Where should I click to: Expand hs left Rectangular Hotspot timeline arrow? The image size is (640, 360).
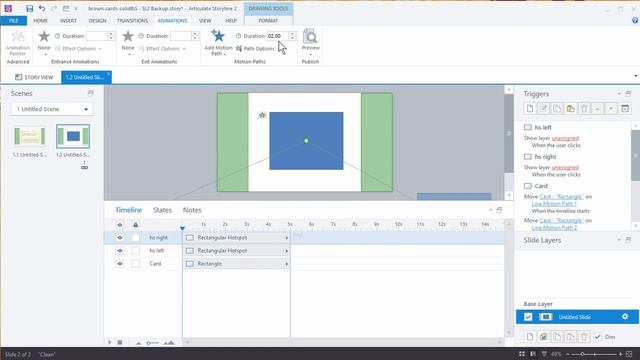coord(287,251)
